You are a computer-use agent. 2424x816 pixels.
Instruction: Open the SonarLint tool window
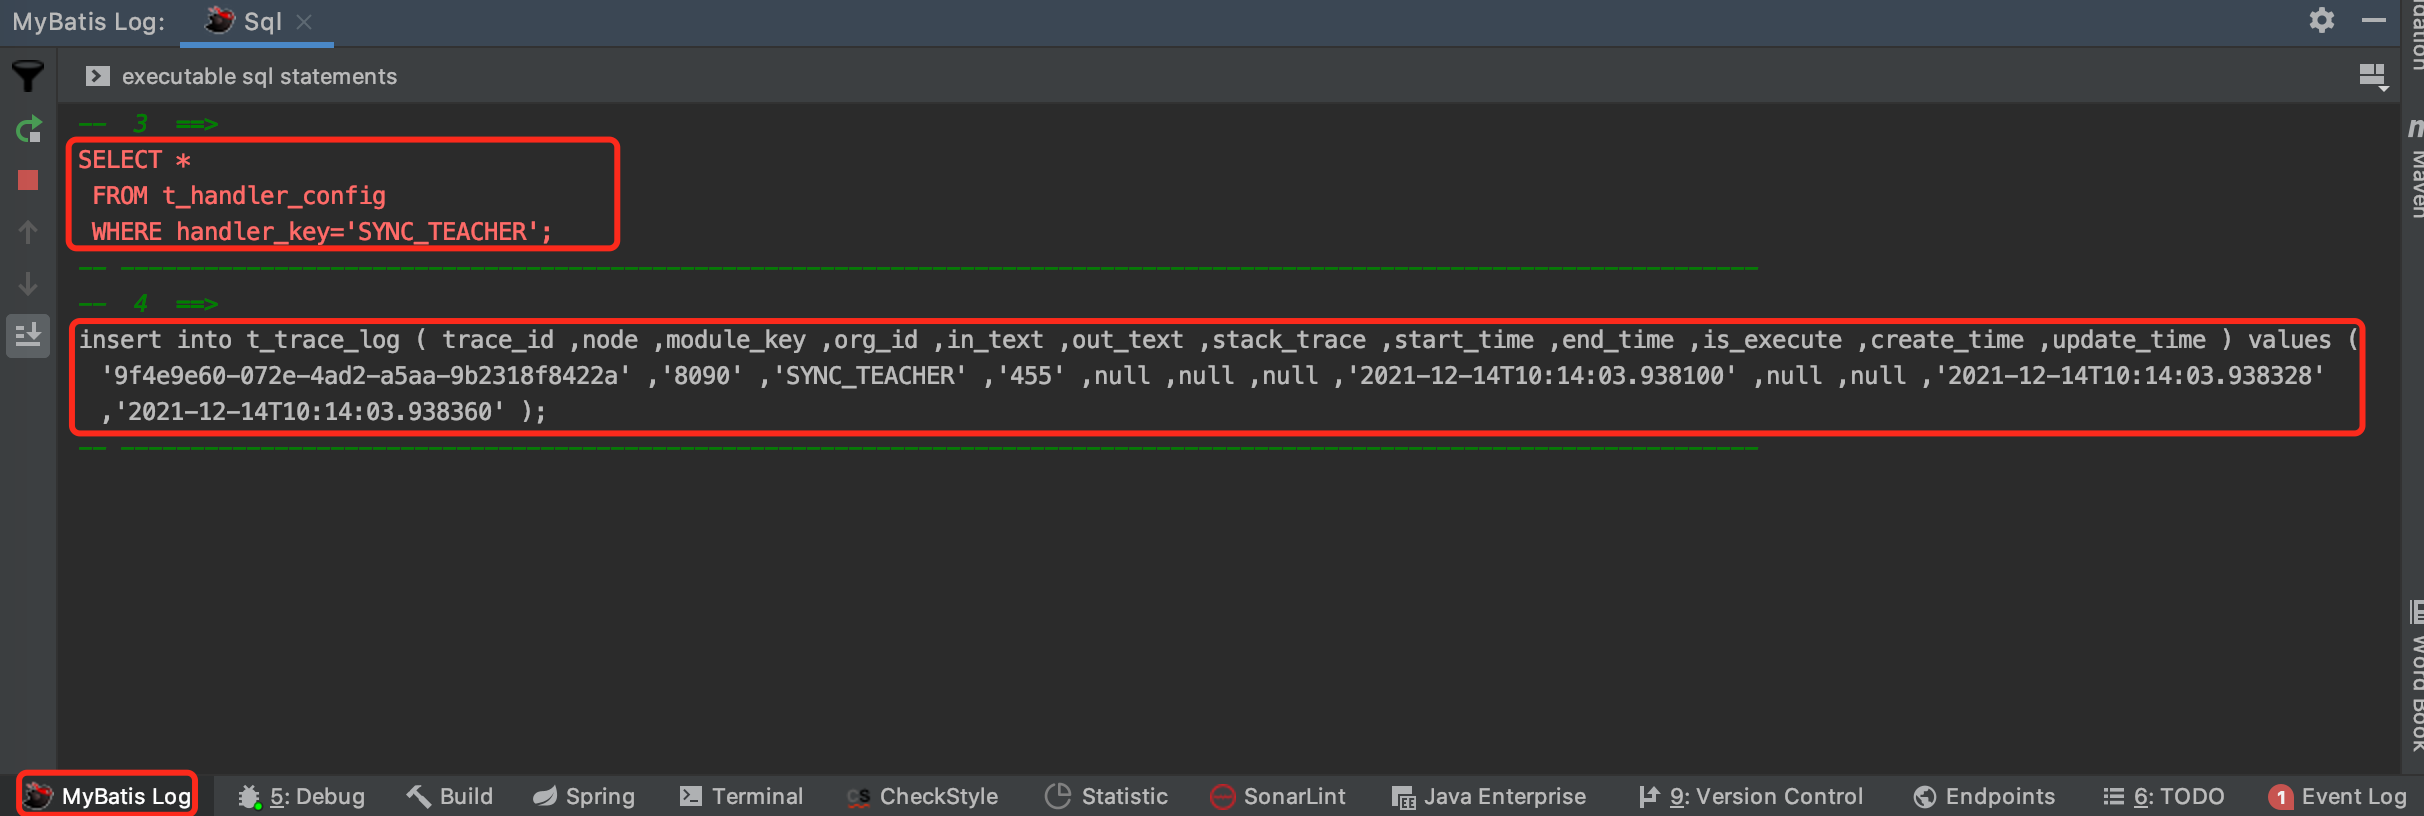click(x=1278, y=796)
